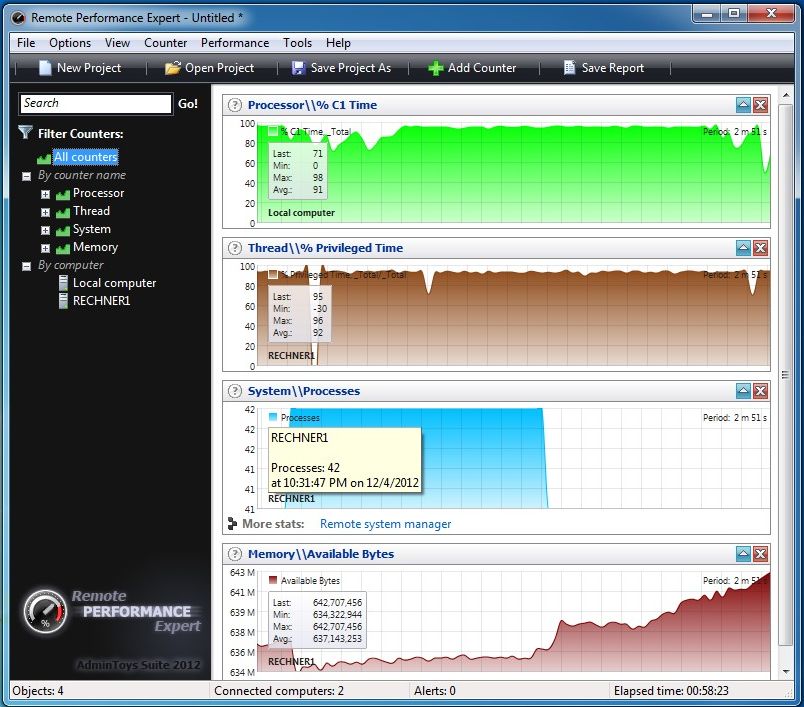The width and height of the screenshot is (804, 707).
Task: Select All counters in the filter tree
Action: point(86,157)
